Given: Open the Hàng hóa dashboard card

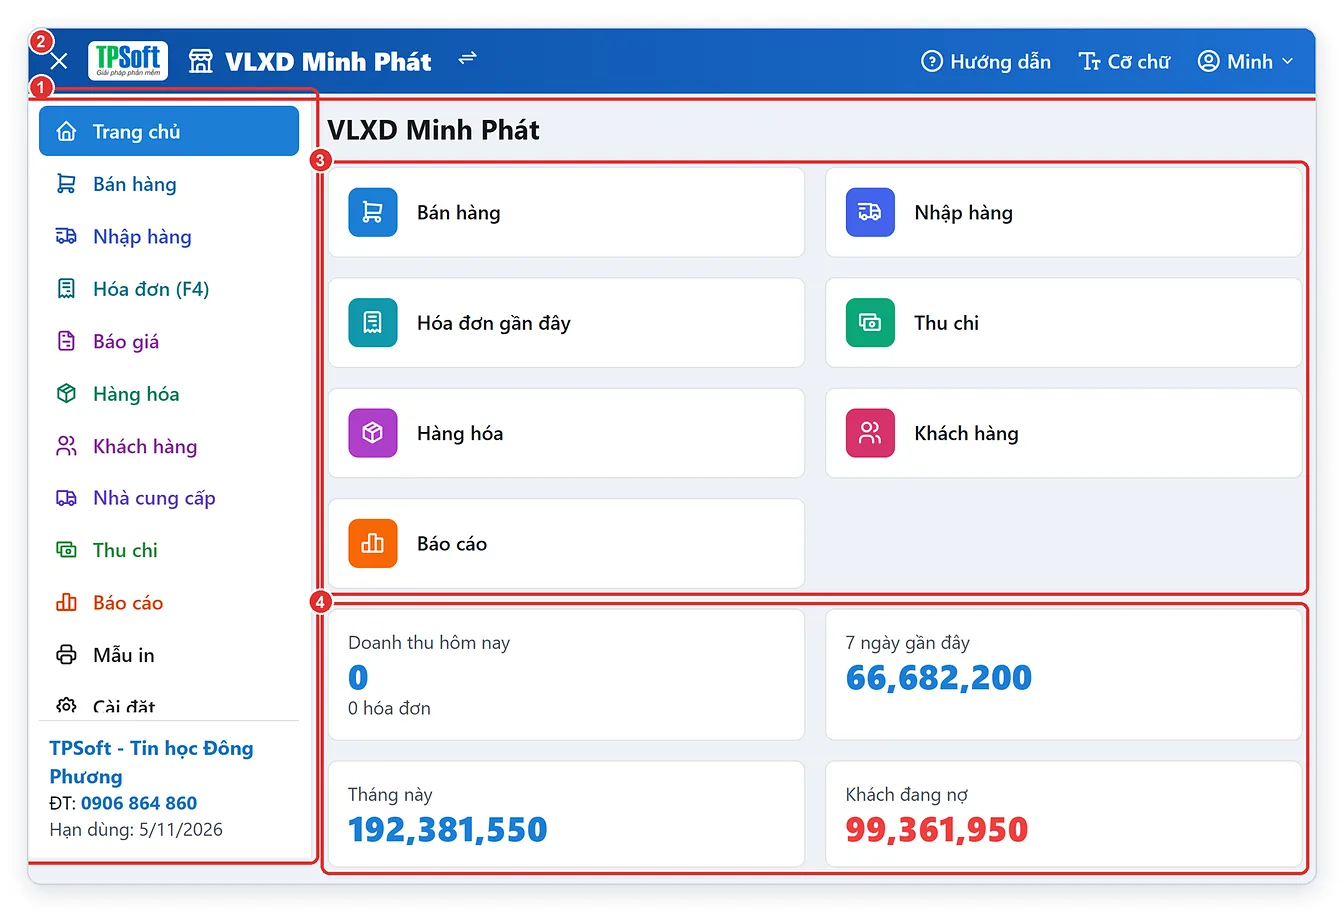Looking at the screenshot, I should (566, 433).
